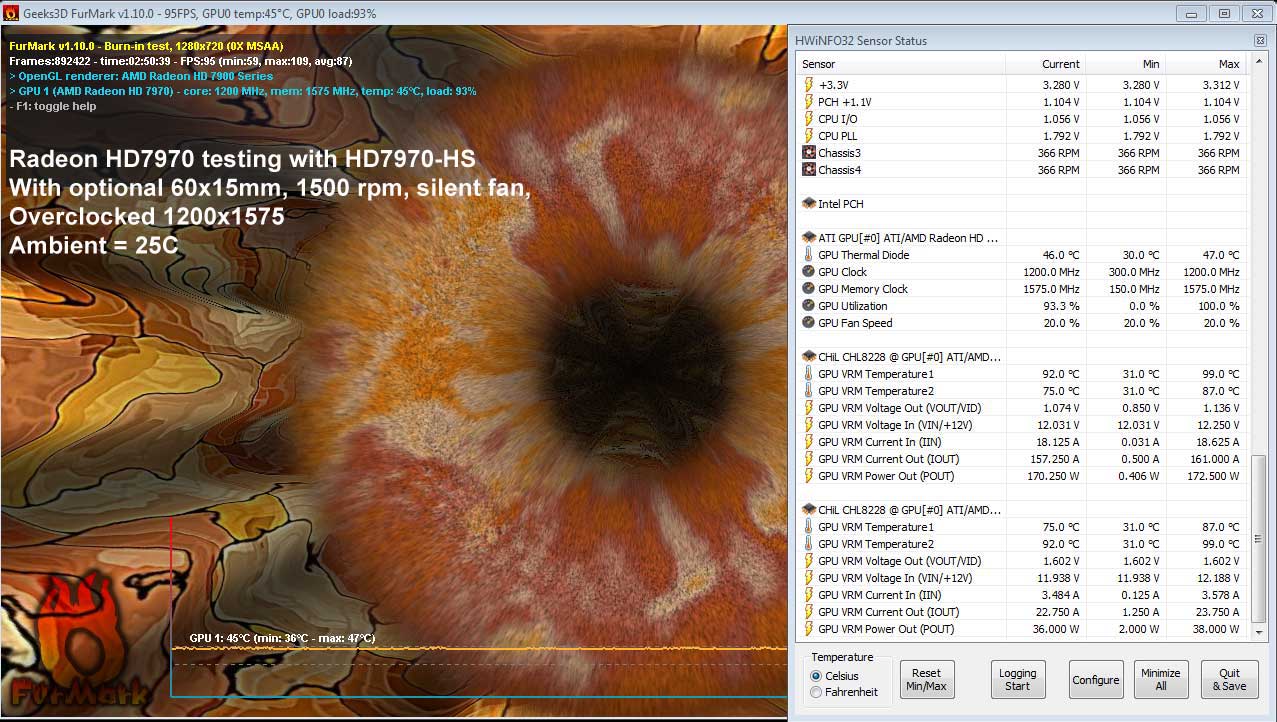Screen dimensions: 1277x722
Task: Click the sensor list scrollbar thumb
Action: tap(1259, 538)
